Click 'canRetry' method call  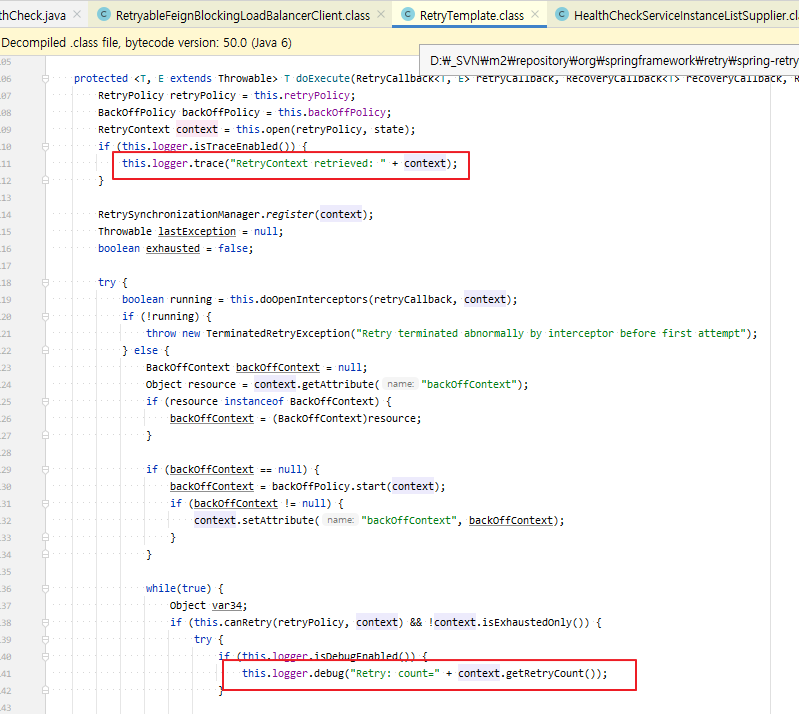point(248,622)
